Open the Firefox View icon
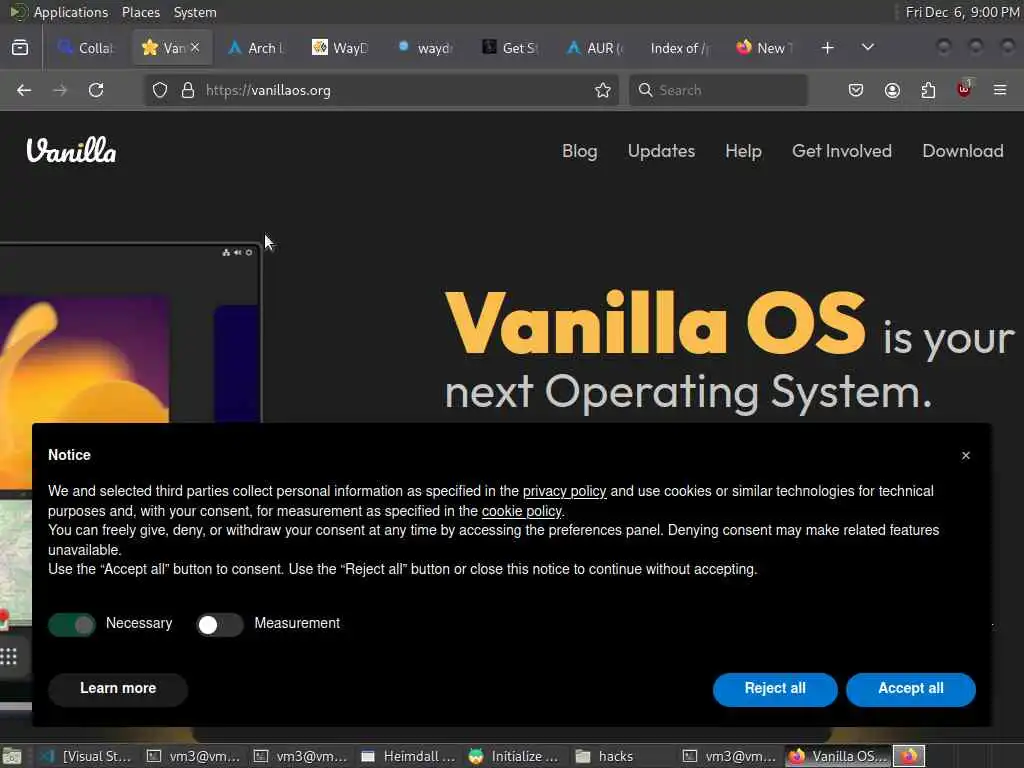 coord(20,48)
